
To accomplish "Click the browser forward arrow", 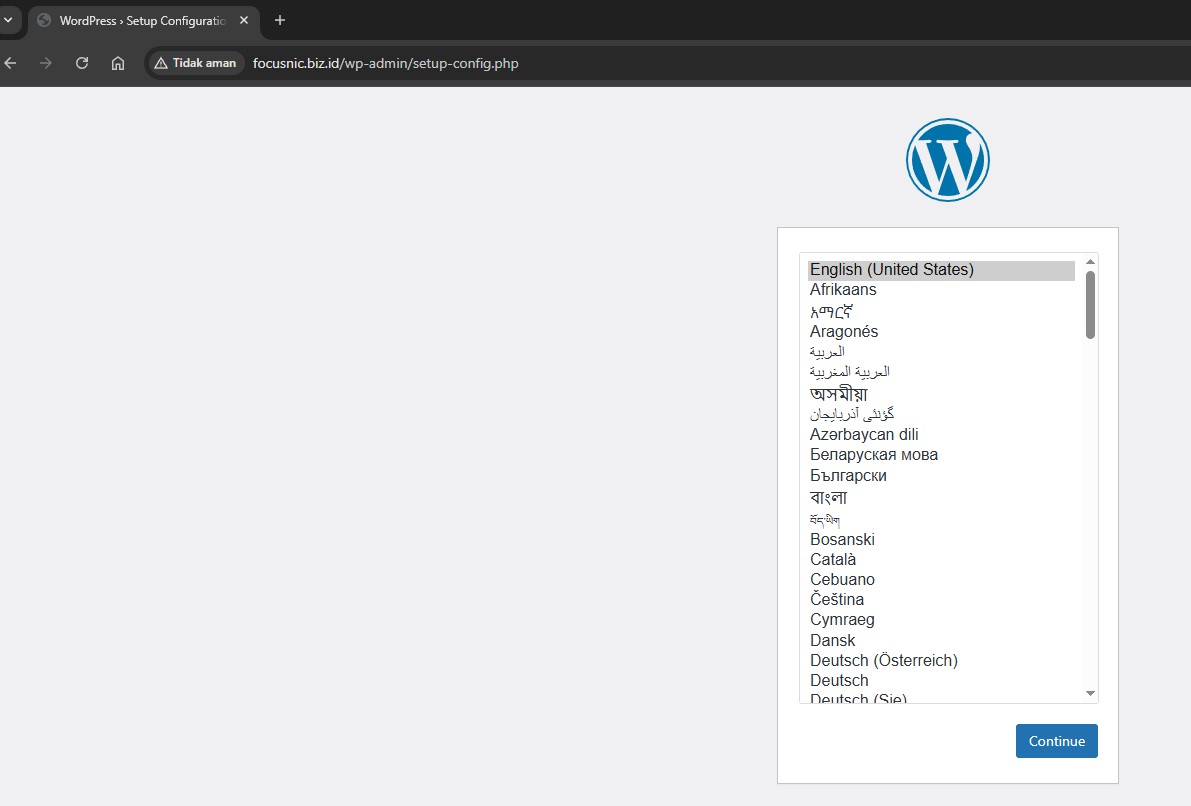I will point(46,63).
